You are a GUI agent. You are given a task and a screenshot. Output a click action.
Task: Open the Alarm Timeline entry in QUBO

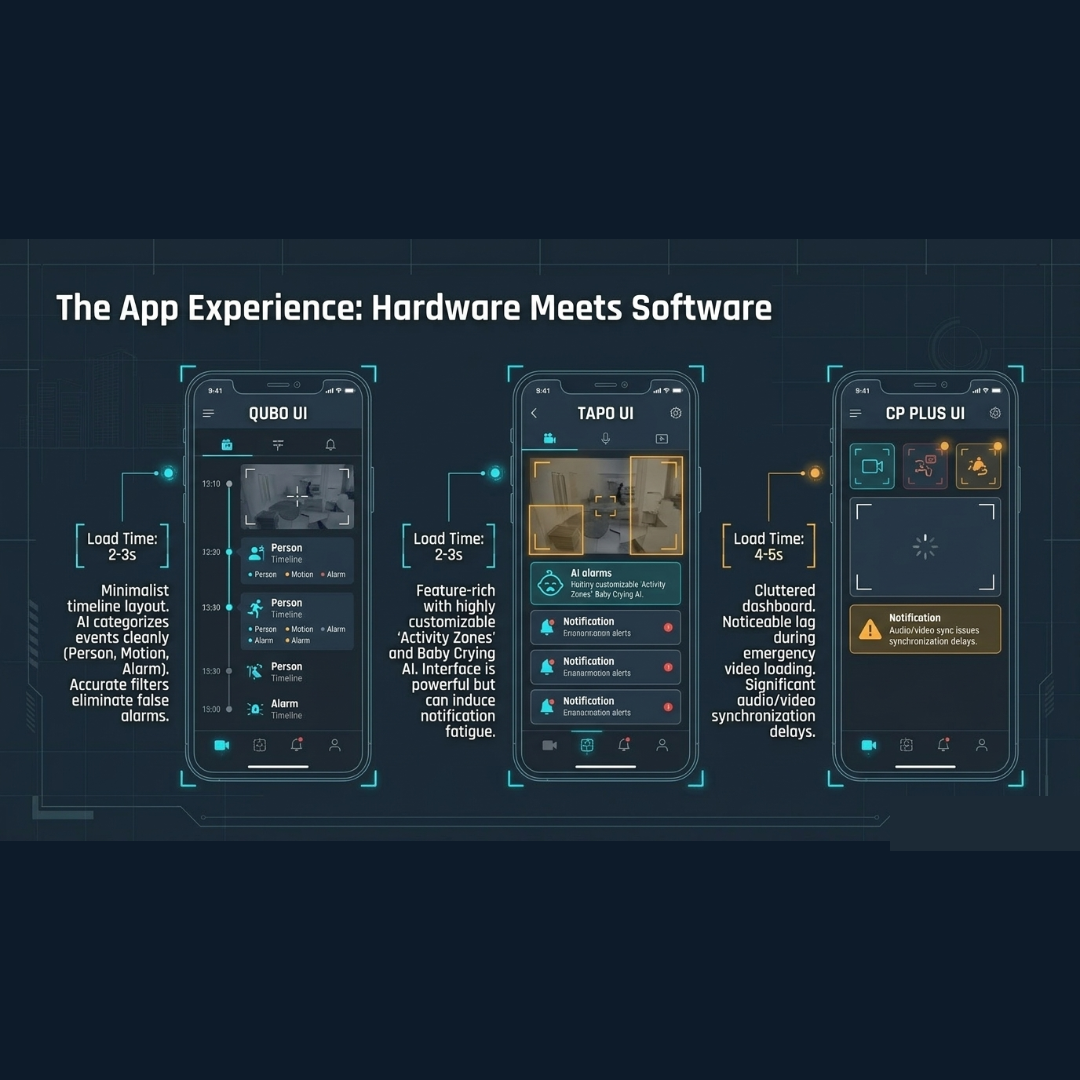click(x=285, y=709)
